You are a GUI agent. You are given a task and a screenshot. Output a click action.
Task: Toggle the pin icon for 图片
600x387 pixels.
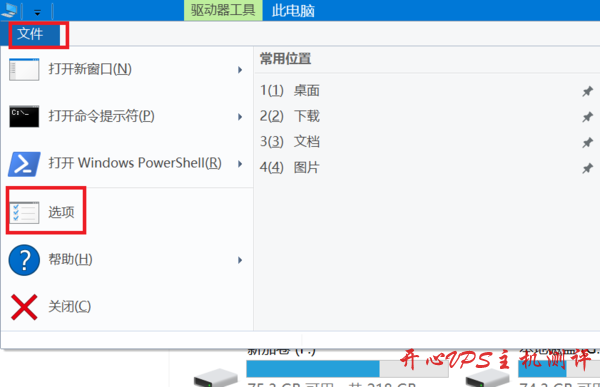587,168
